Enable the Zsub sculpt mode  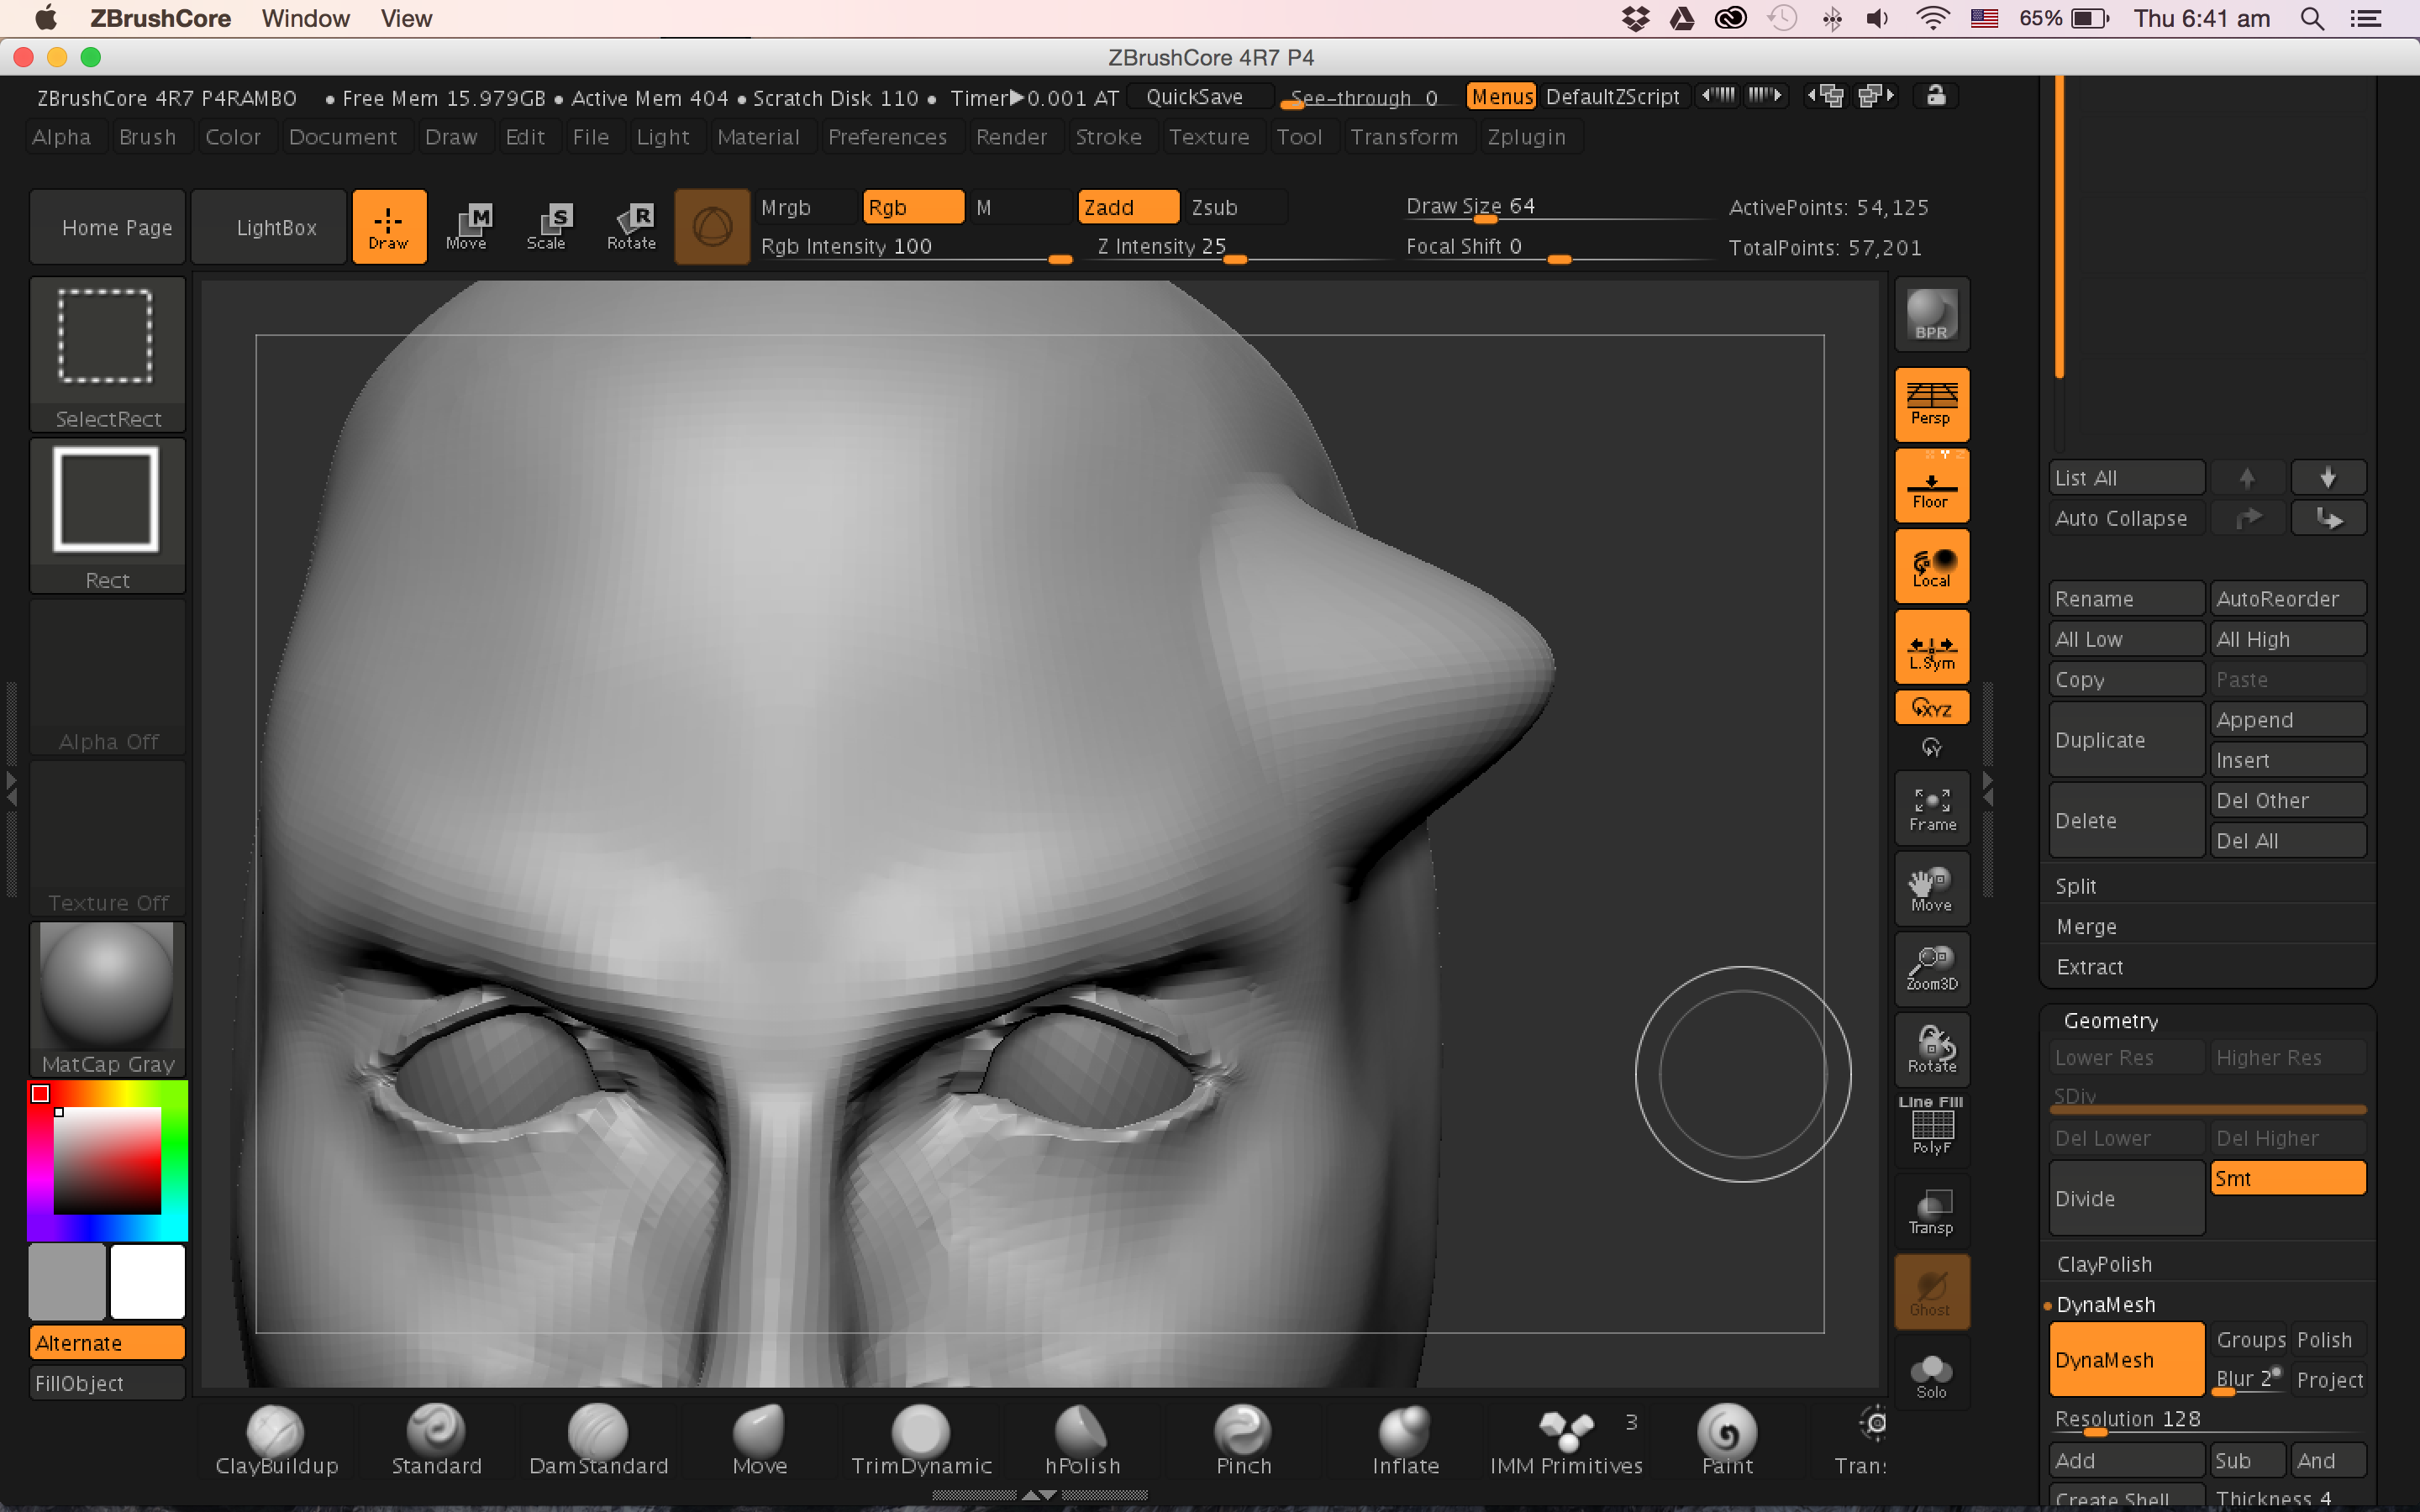(x=1230, y=207)
